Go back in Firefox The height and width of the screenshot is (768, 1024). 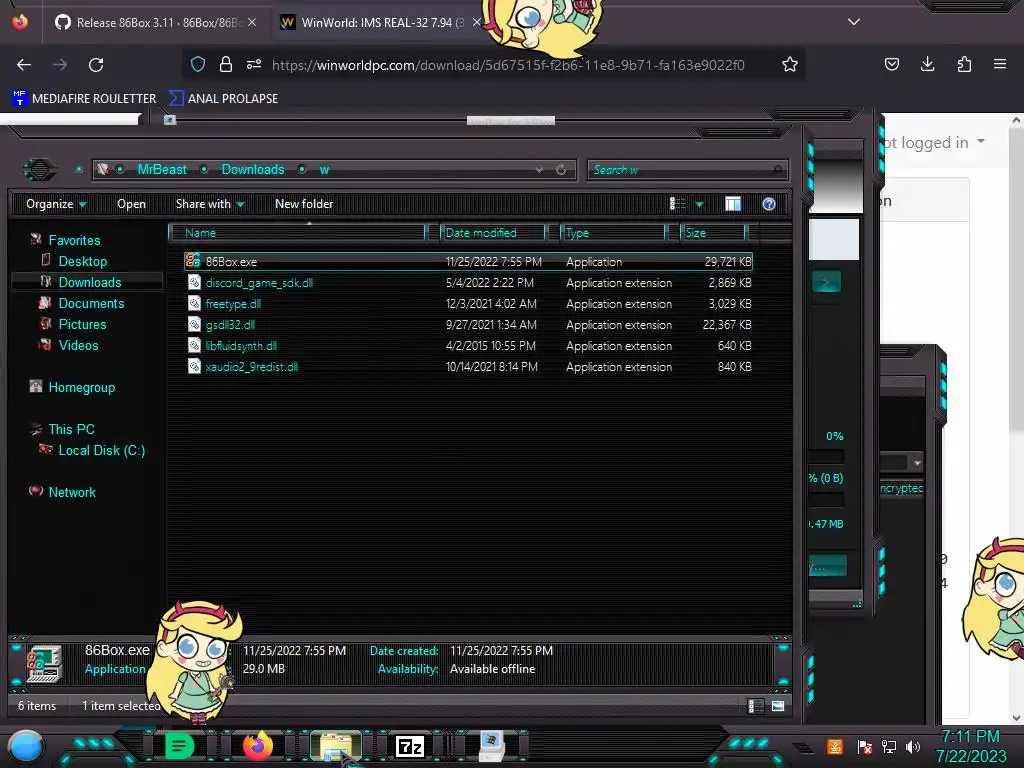click(x=24, y=65)
